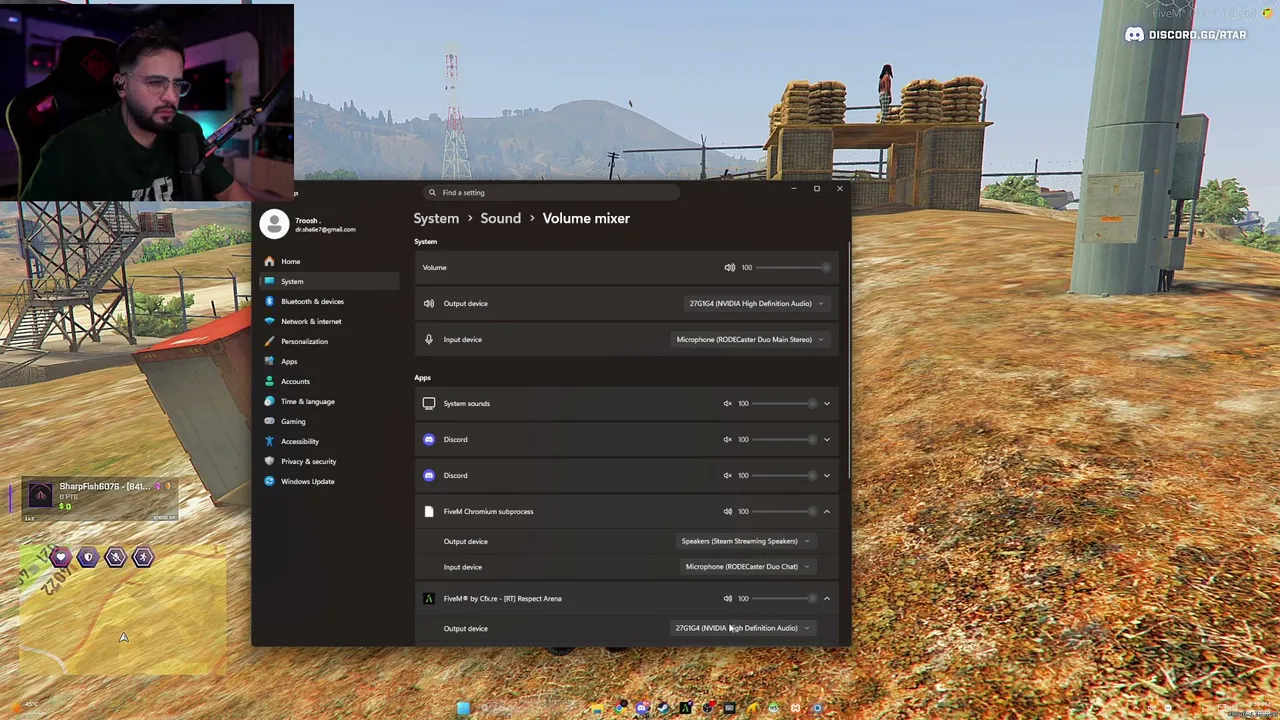Open the Gaming icon in sidebar
This screenshot has height=720, width=1280.
269,421
